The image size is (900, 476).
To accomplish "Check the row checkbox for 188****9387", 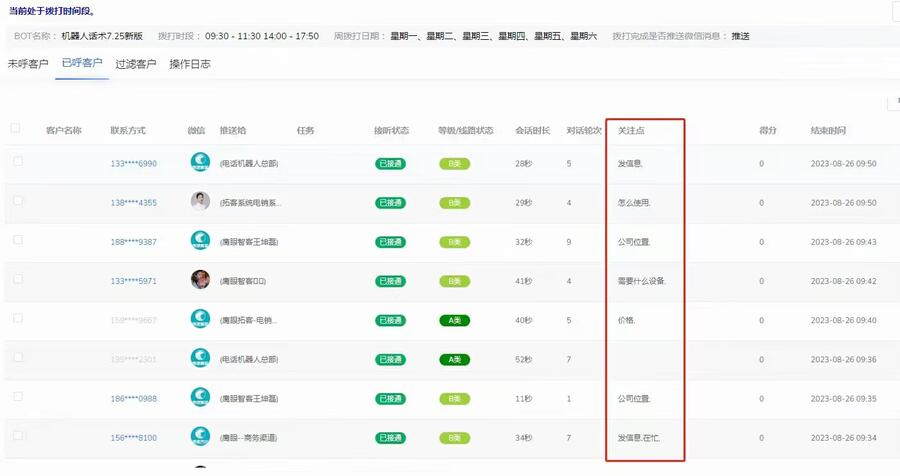I will click(x=18, y=240).
